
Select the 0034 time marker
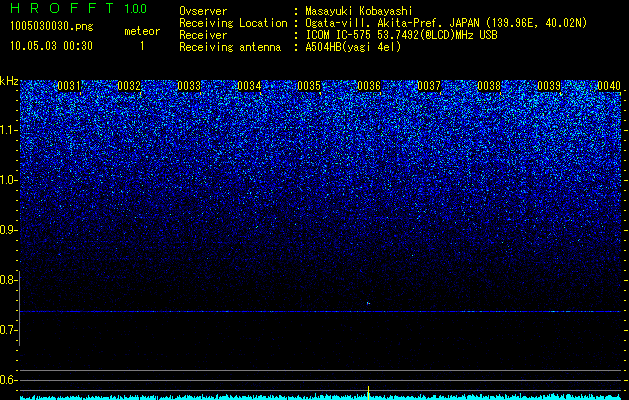click(249, 86)
